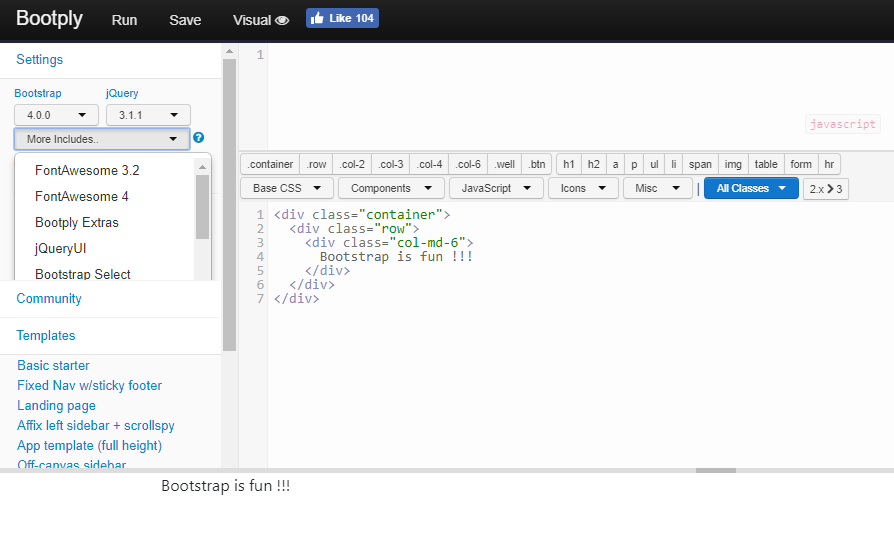This screenshot has height=542, width=894.
Task: Insert table tag button
Action: tap(766, 164)
